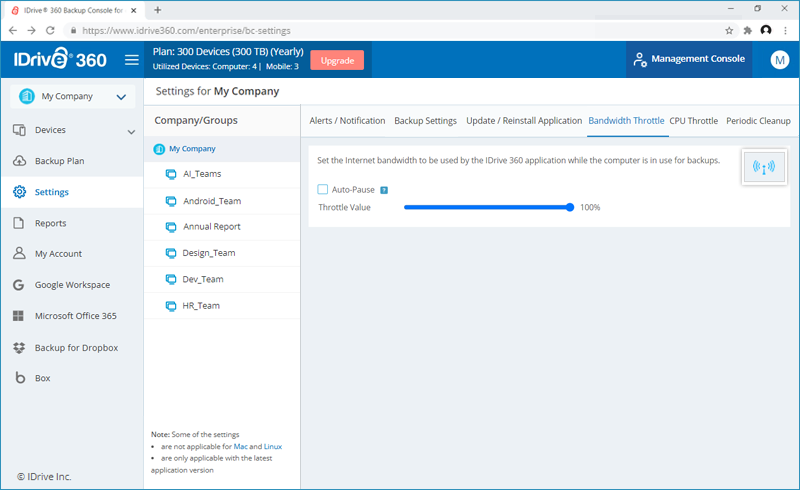Open the My Company dropdown selector
The image size is (800, 490).
(x=71, y=97)
